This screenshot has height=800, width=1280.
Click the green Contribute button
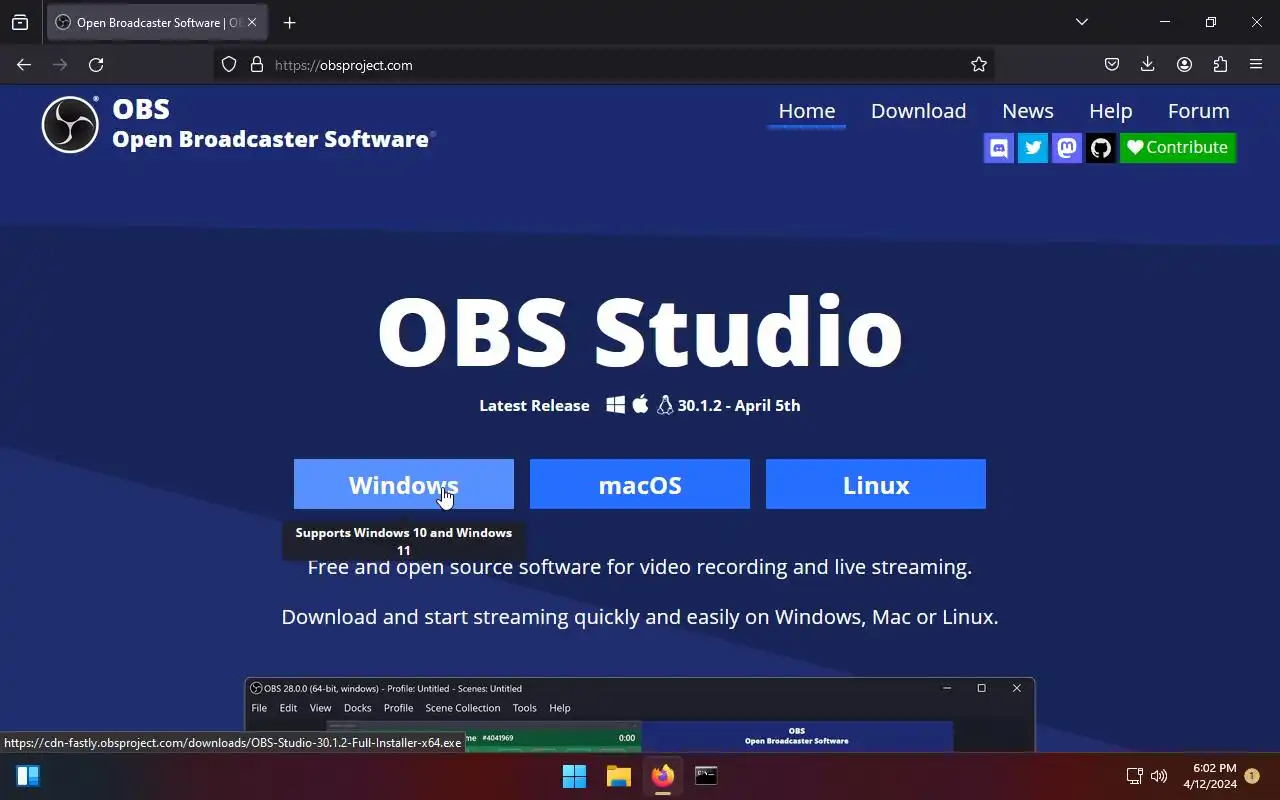(1178, 148)
